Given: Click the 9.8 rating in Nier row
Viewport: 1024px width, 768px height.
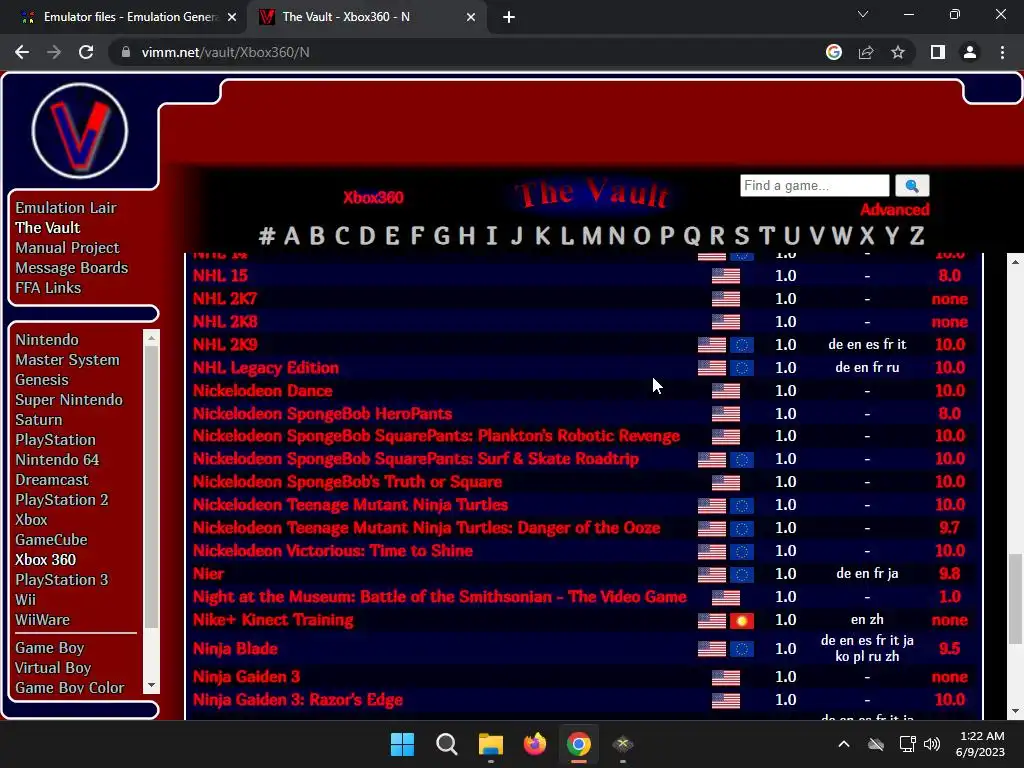Looking at the screenshot, I should (x=950, y=574).
